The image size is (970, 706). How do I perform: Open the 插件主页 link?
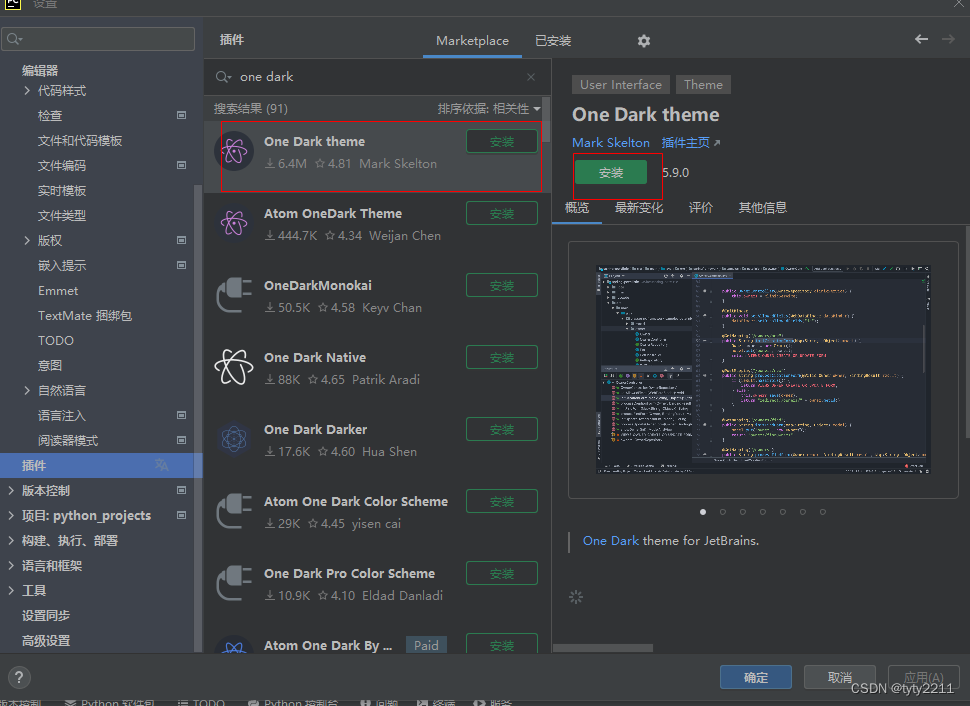[685, 143]
